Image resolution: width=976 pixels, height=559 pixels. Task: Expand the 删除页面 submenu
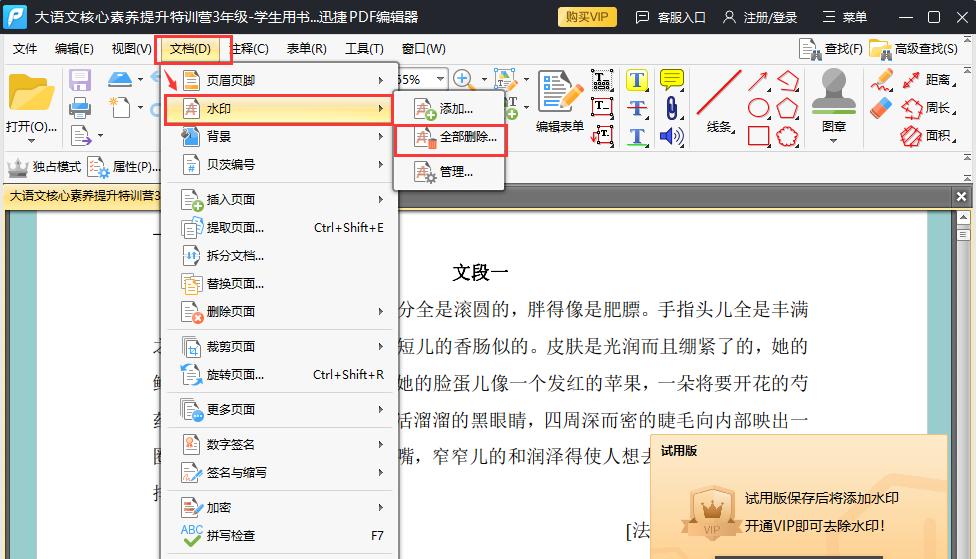(281, 311)
